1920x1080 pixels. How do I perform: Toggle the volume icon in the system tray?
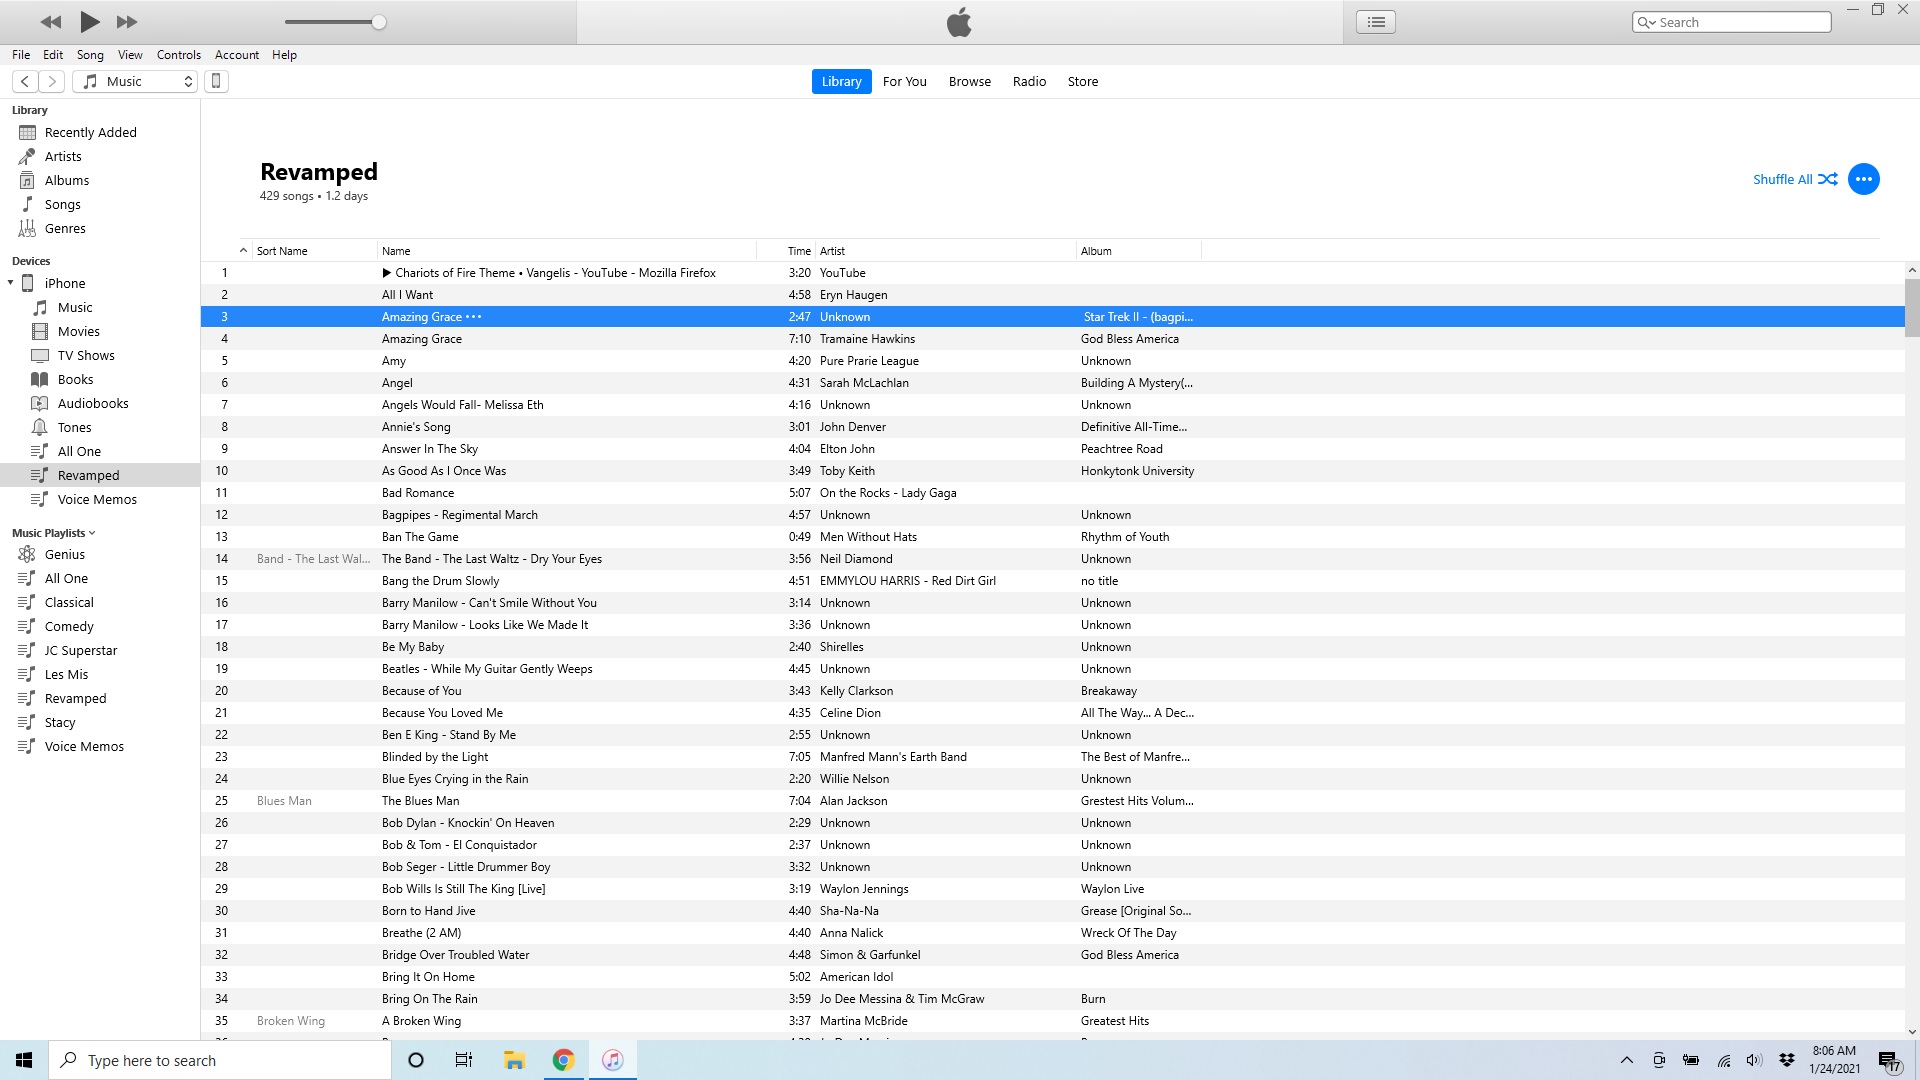[1755, 1060]
